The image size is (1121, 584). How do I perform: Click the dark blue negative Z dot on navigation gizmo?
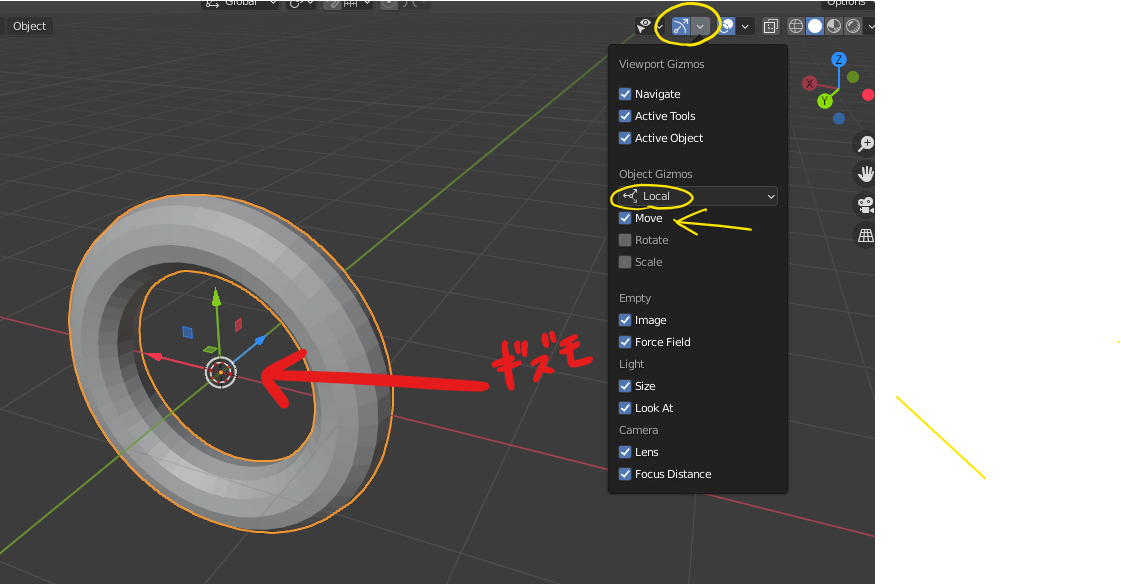tap(839, 119)
